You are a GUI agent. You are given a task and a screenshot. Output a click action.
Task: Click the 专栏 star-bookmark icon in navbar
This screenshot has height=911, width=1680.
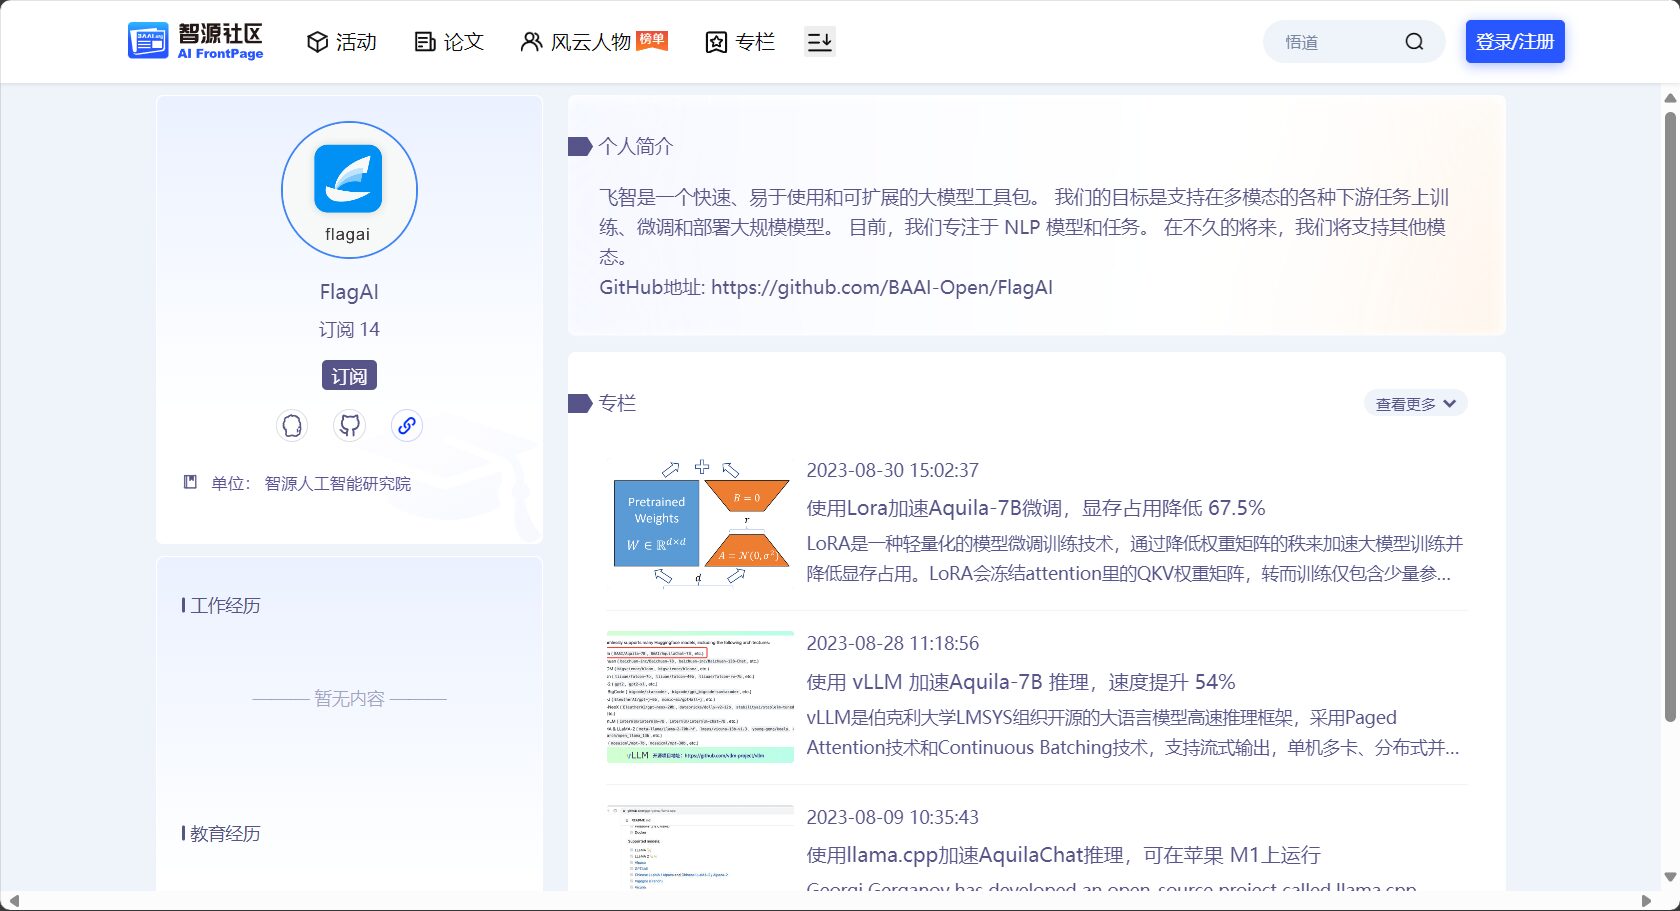pos(716,42)
